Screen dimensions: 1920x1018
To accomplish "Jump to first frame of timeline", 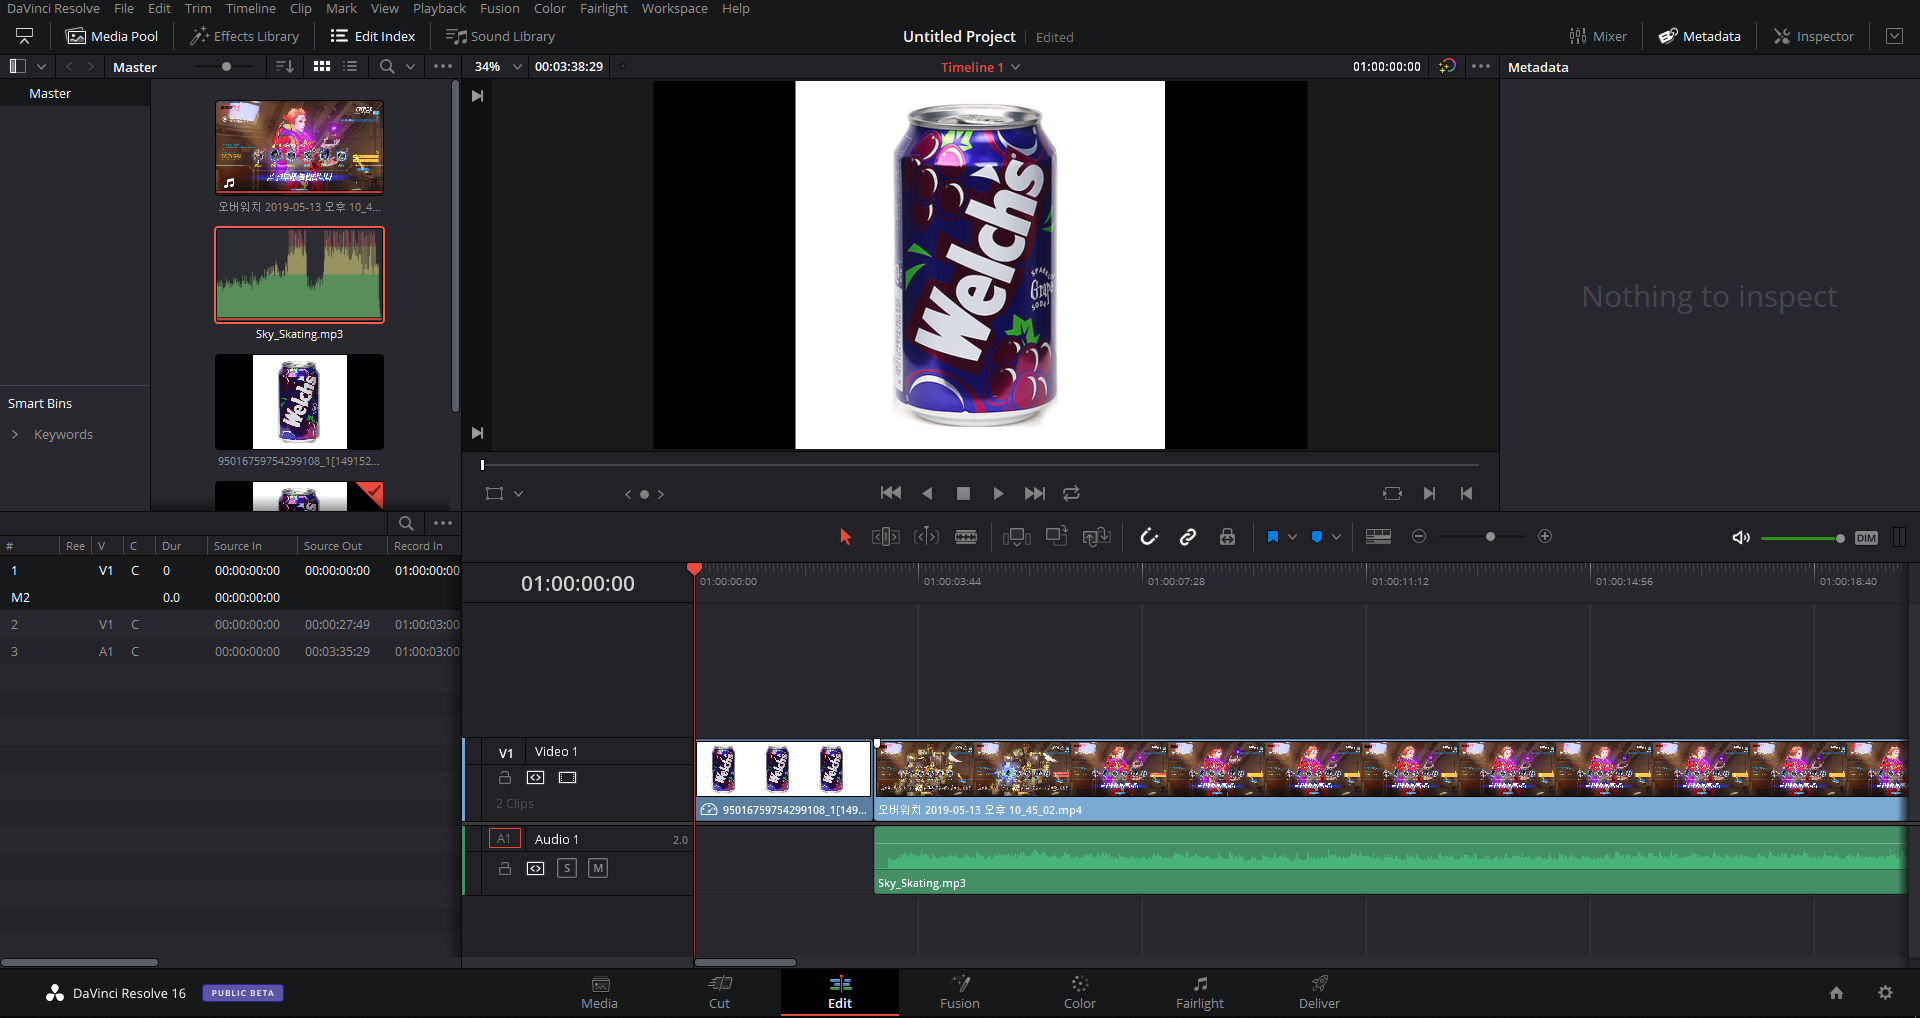I will coord(890,493).
